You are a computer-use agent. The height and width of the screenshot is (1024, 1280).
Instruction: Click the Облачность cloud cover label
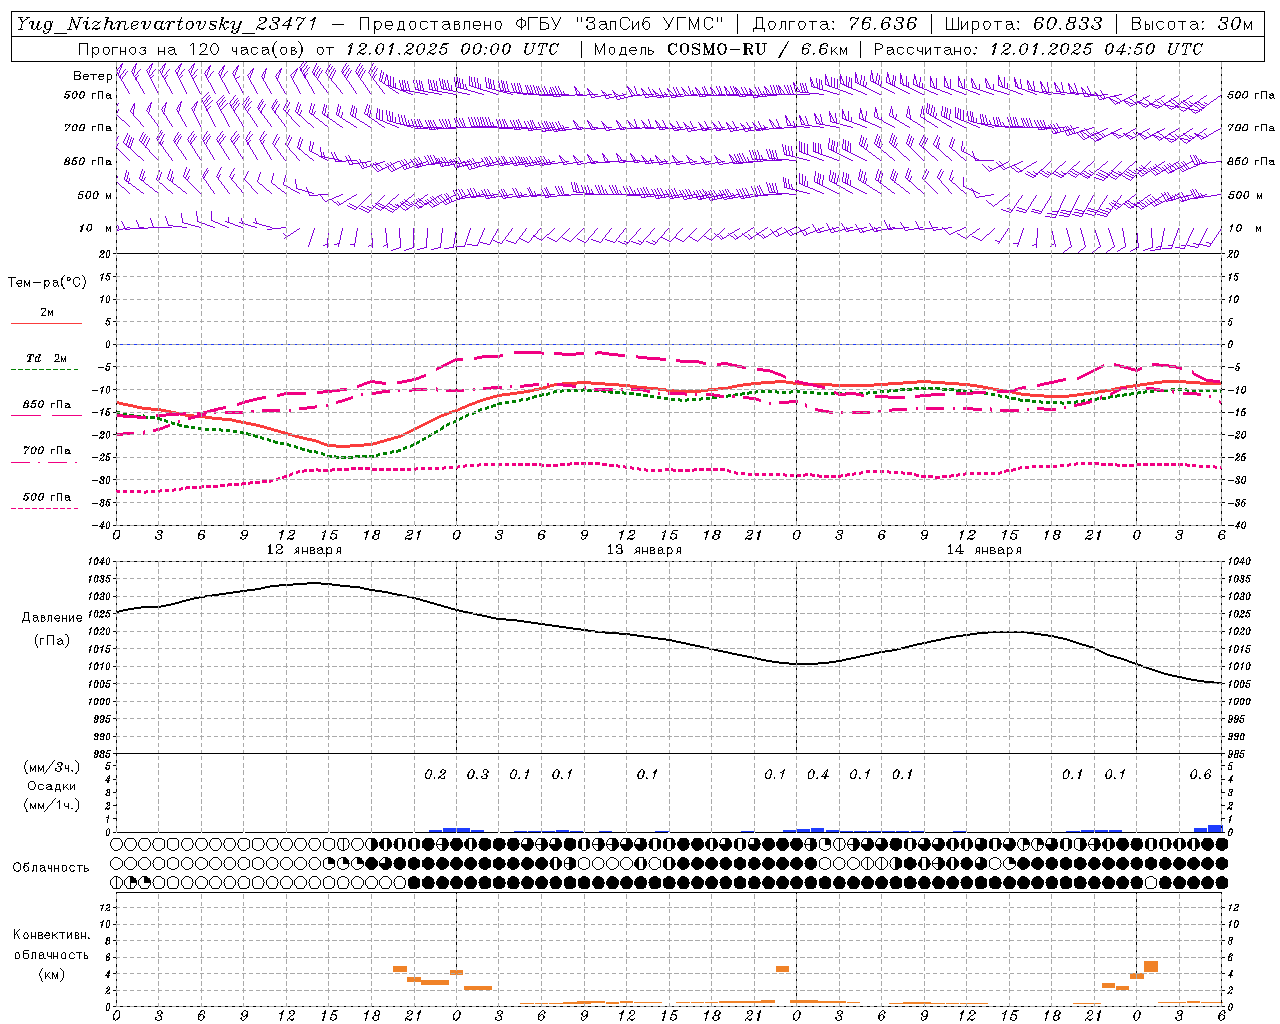pyautogui.click(x=51, y=868)
